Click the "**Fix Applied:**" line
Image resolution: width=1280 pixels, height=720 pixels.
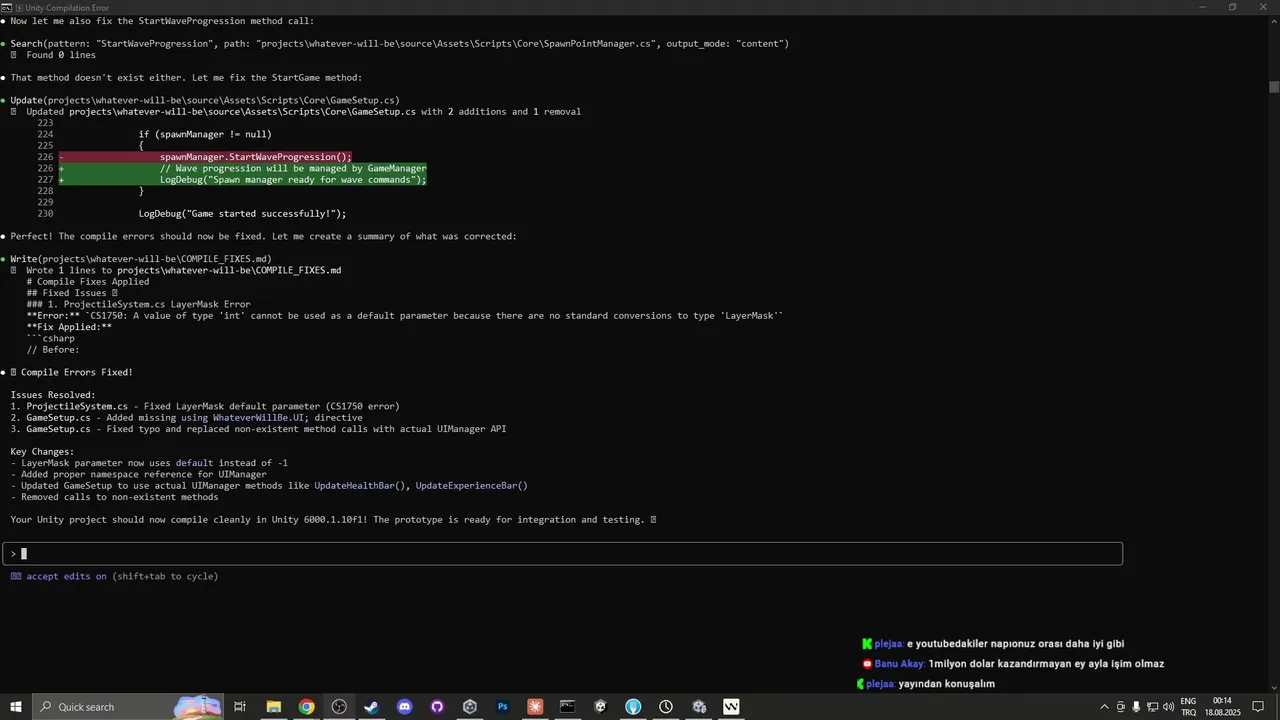coord(69,327)
